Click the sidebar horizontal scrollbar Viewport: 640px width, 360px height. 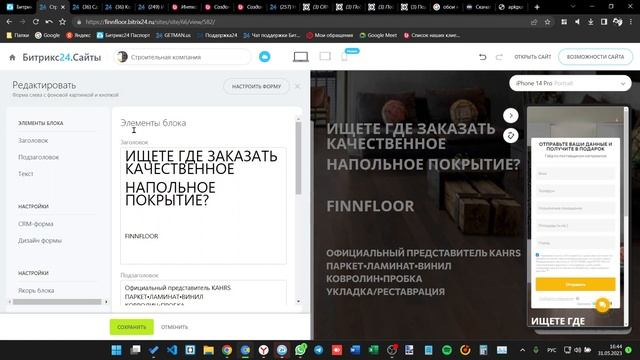coord(57,302)
